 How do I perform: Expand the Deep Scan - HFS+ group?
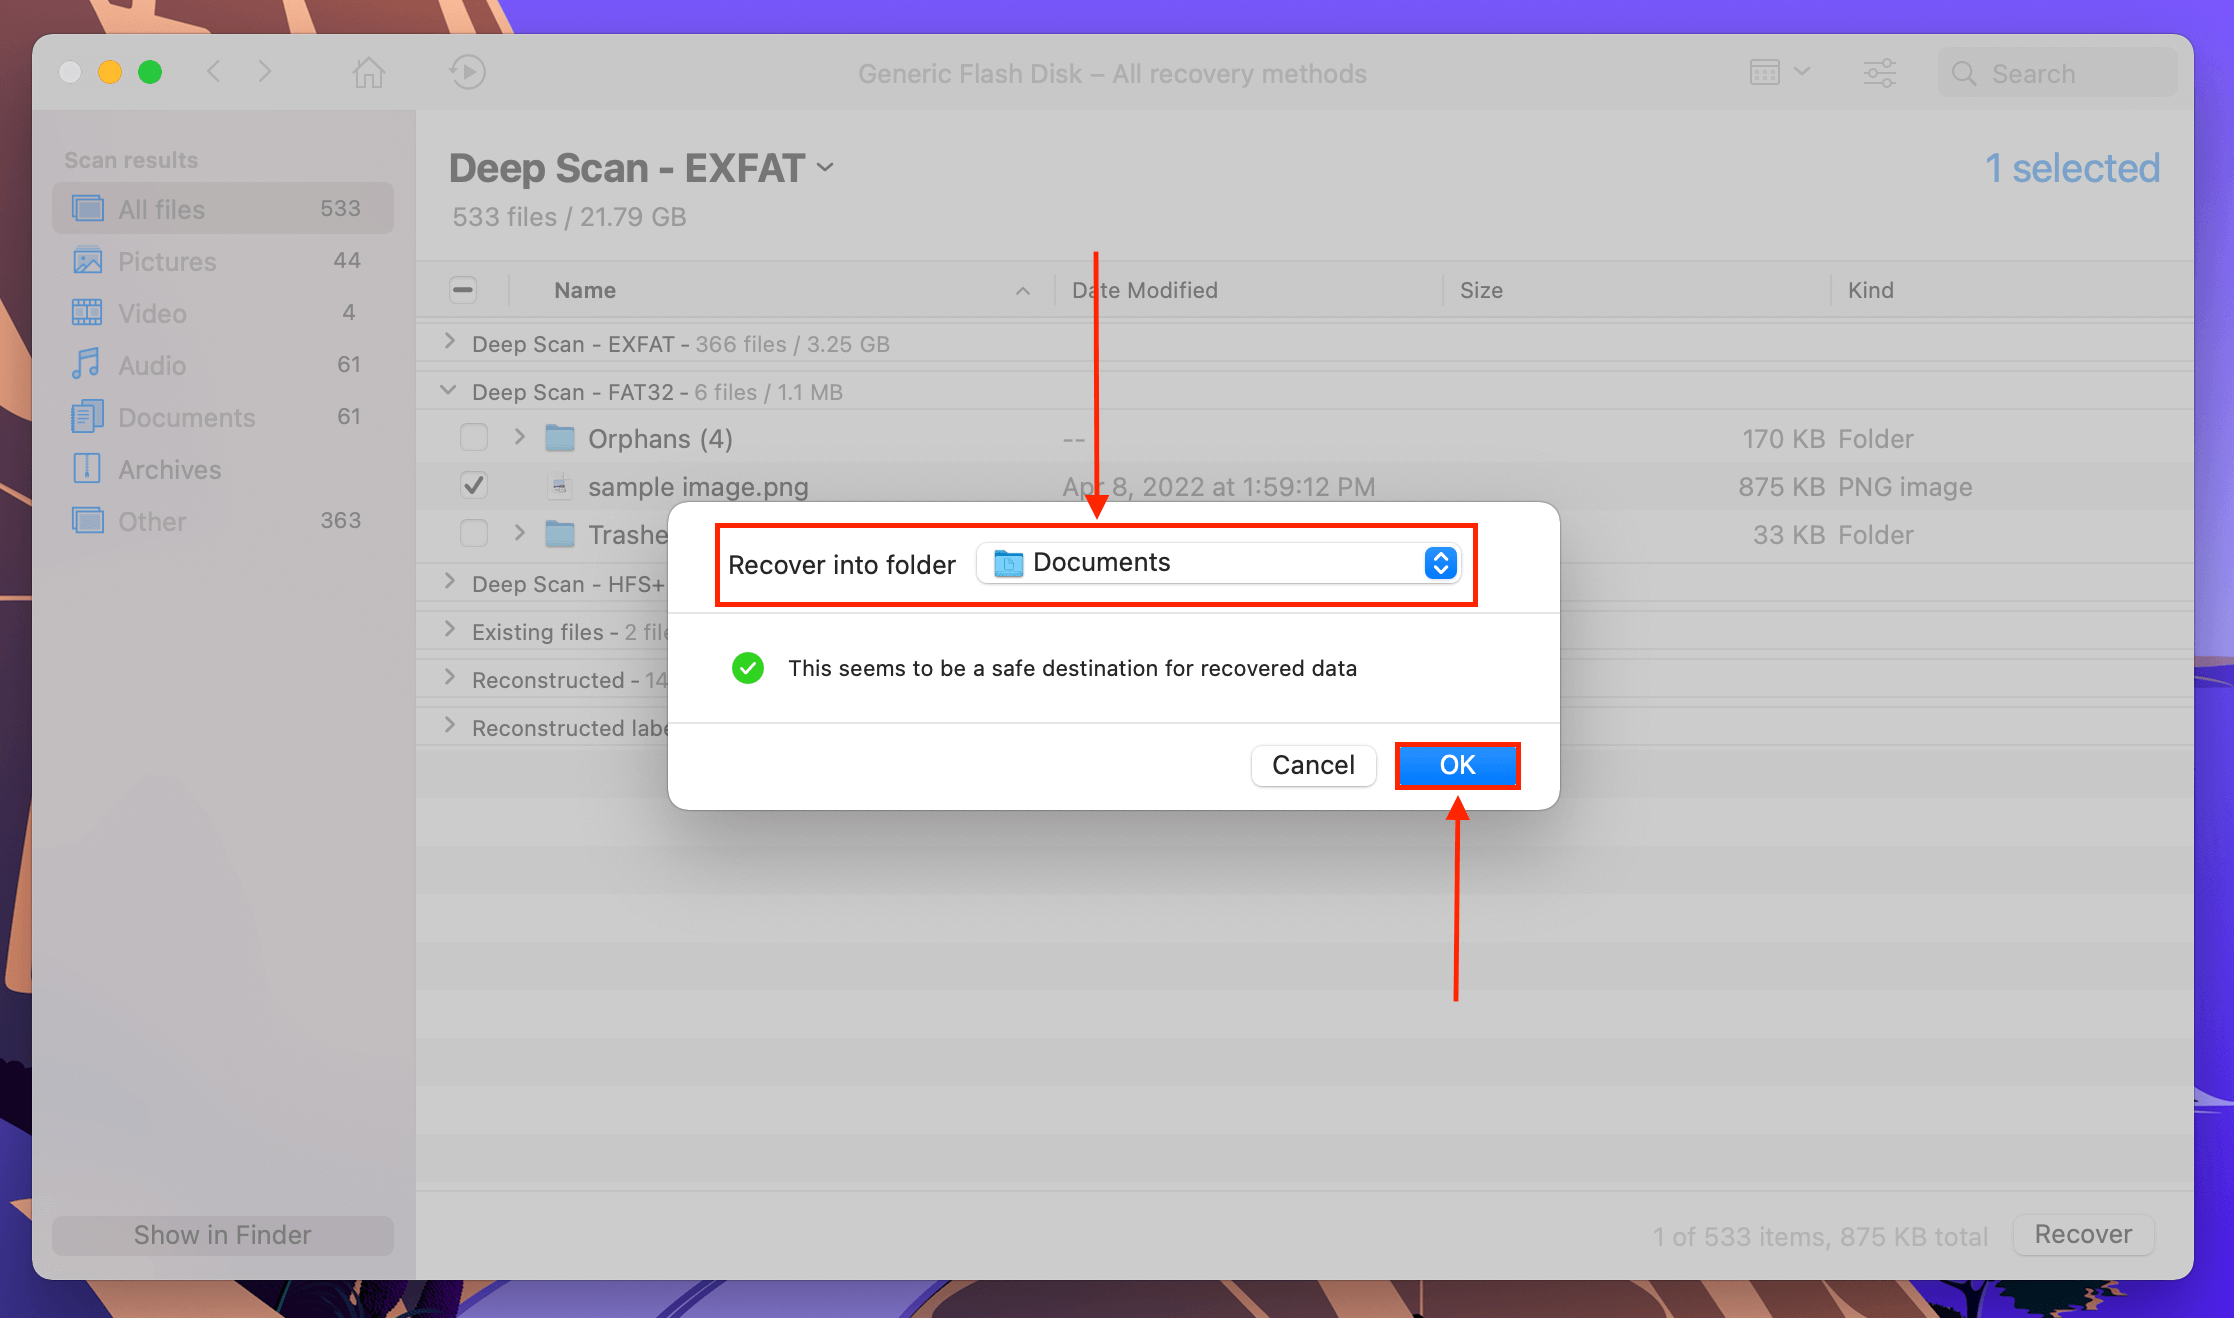pos(450,582)
